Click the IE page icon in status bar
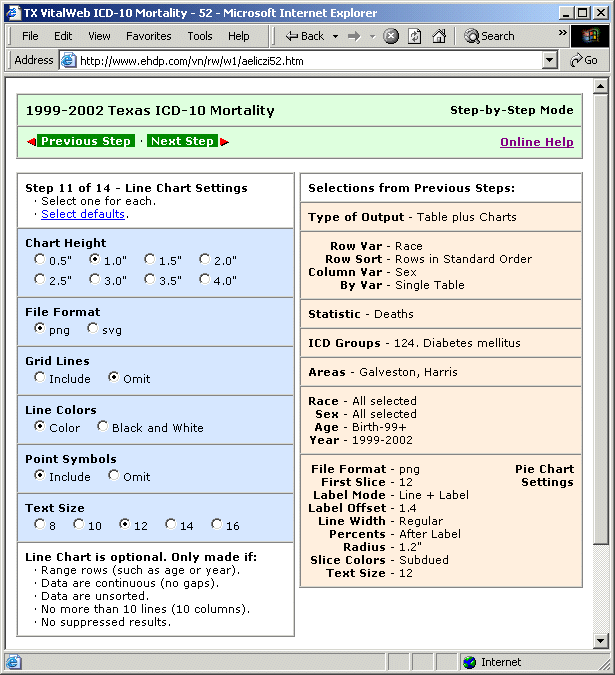This screenshot has height=675, width=615. coord(13,662)
